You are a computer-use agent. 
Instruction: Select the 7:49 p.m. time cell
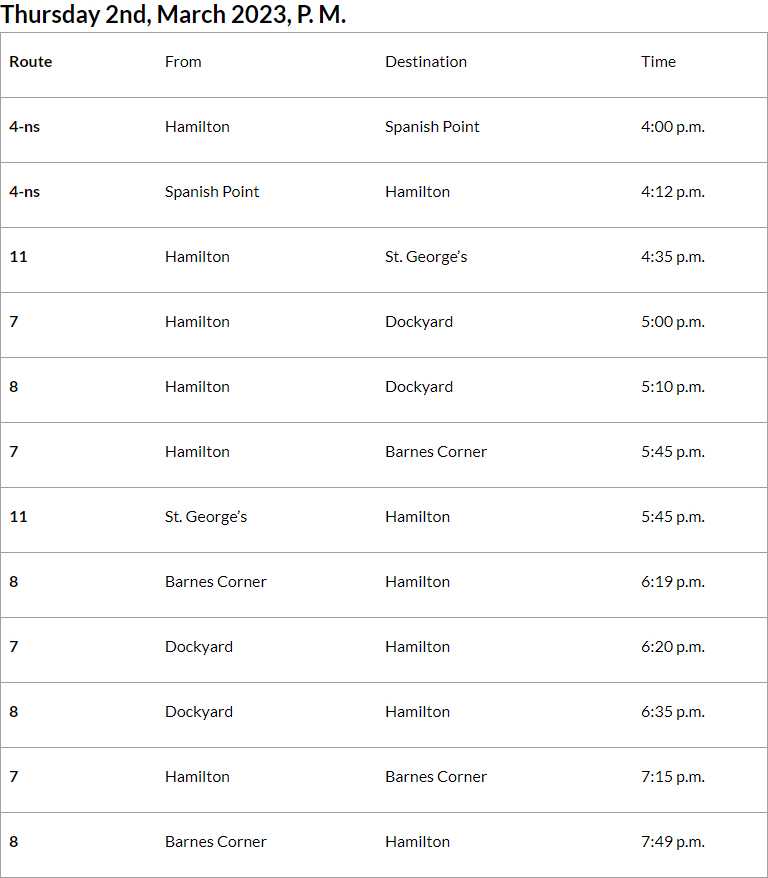673,842
